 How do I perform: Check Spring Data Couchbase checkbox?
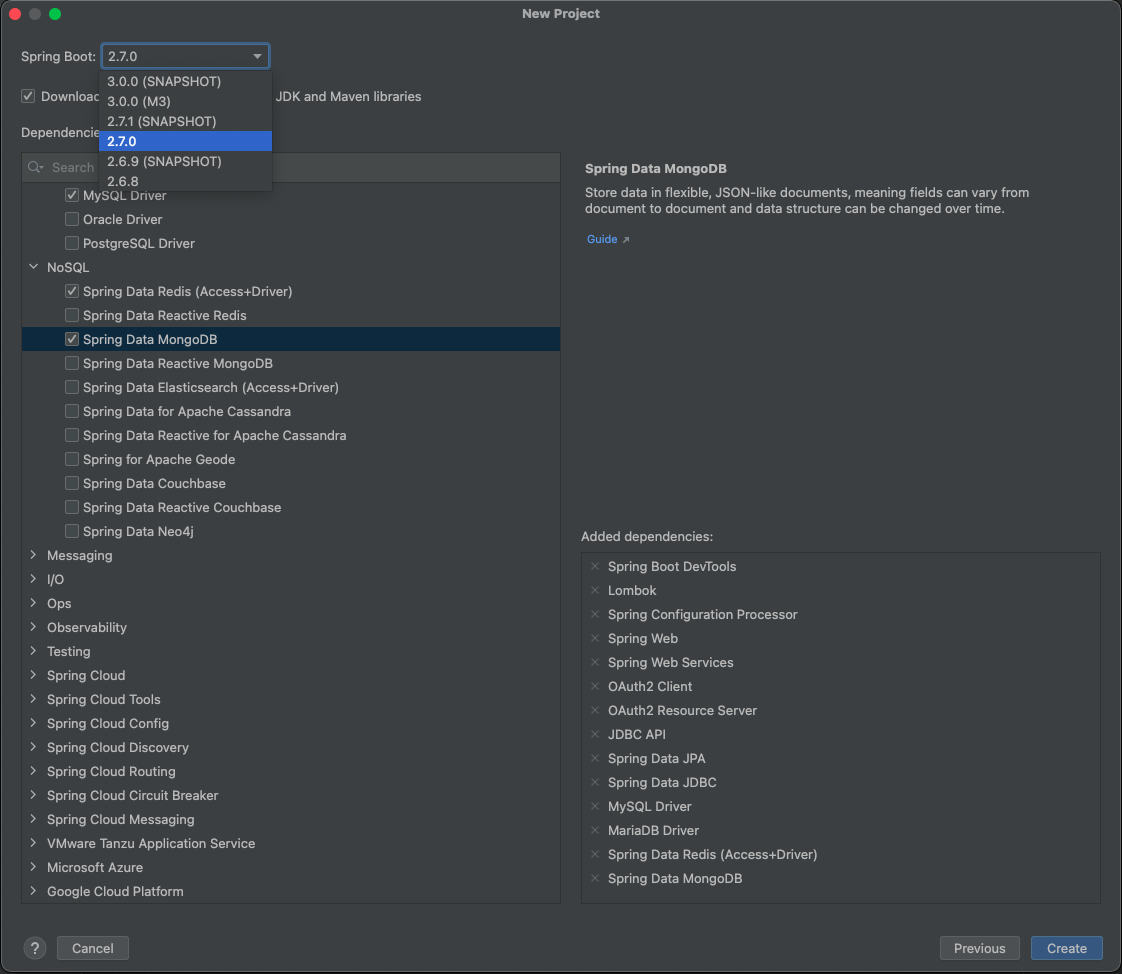pyautogui.click(x=72, y=483)
